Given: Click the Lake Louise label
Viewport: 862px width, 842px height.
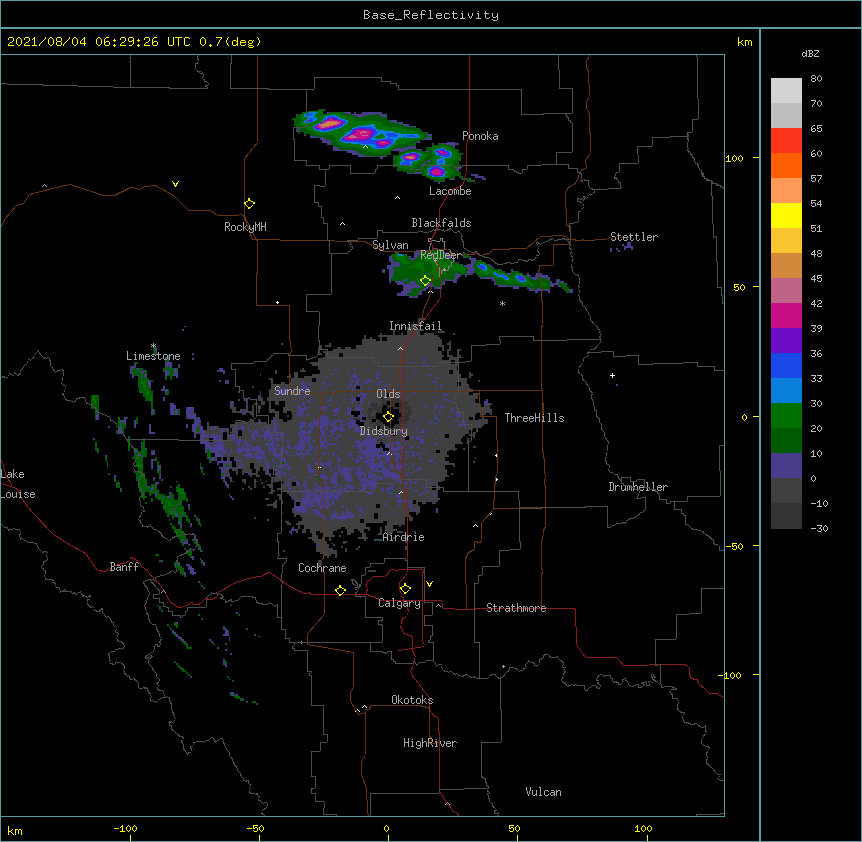Looking at the screenshot, I should [x=18, y=484].
